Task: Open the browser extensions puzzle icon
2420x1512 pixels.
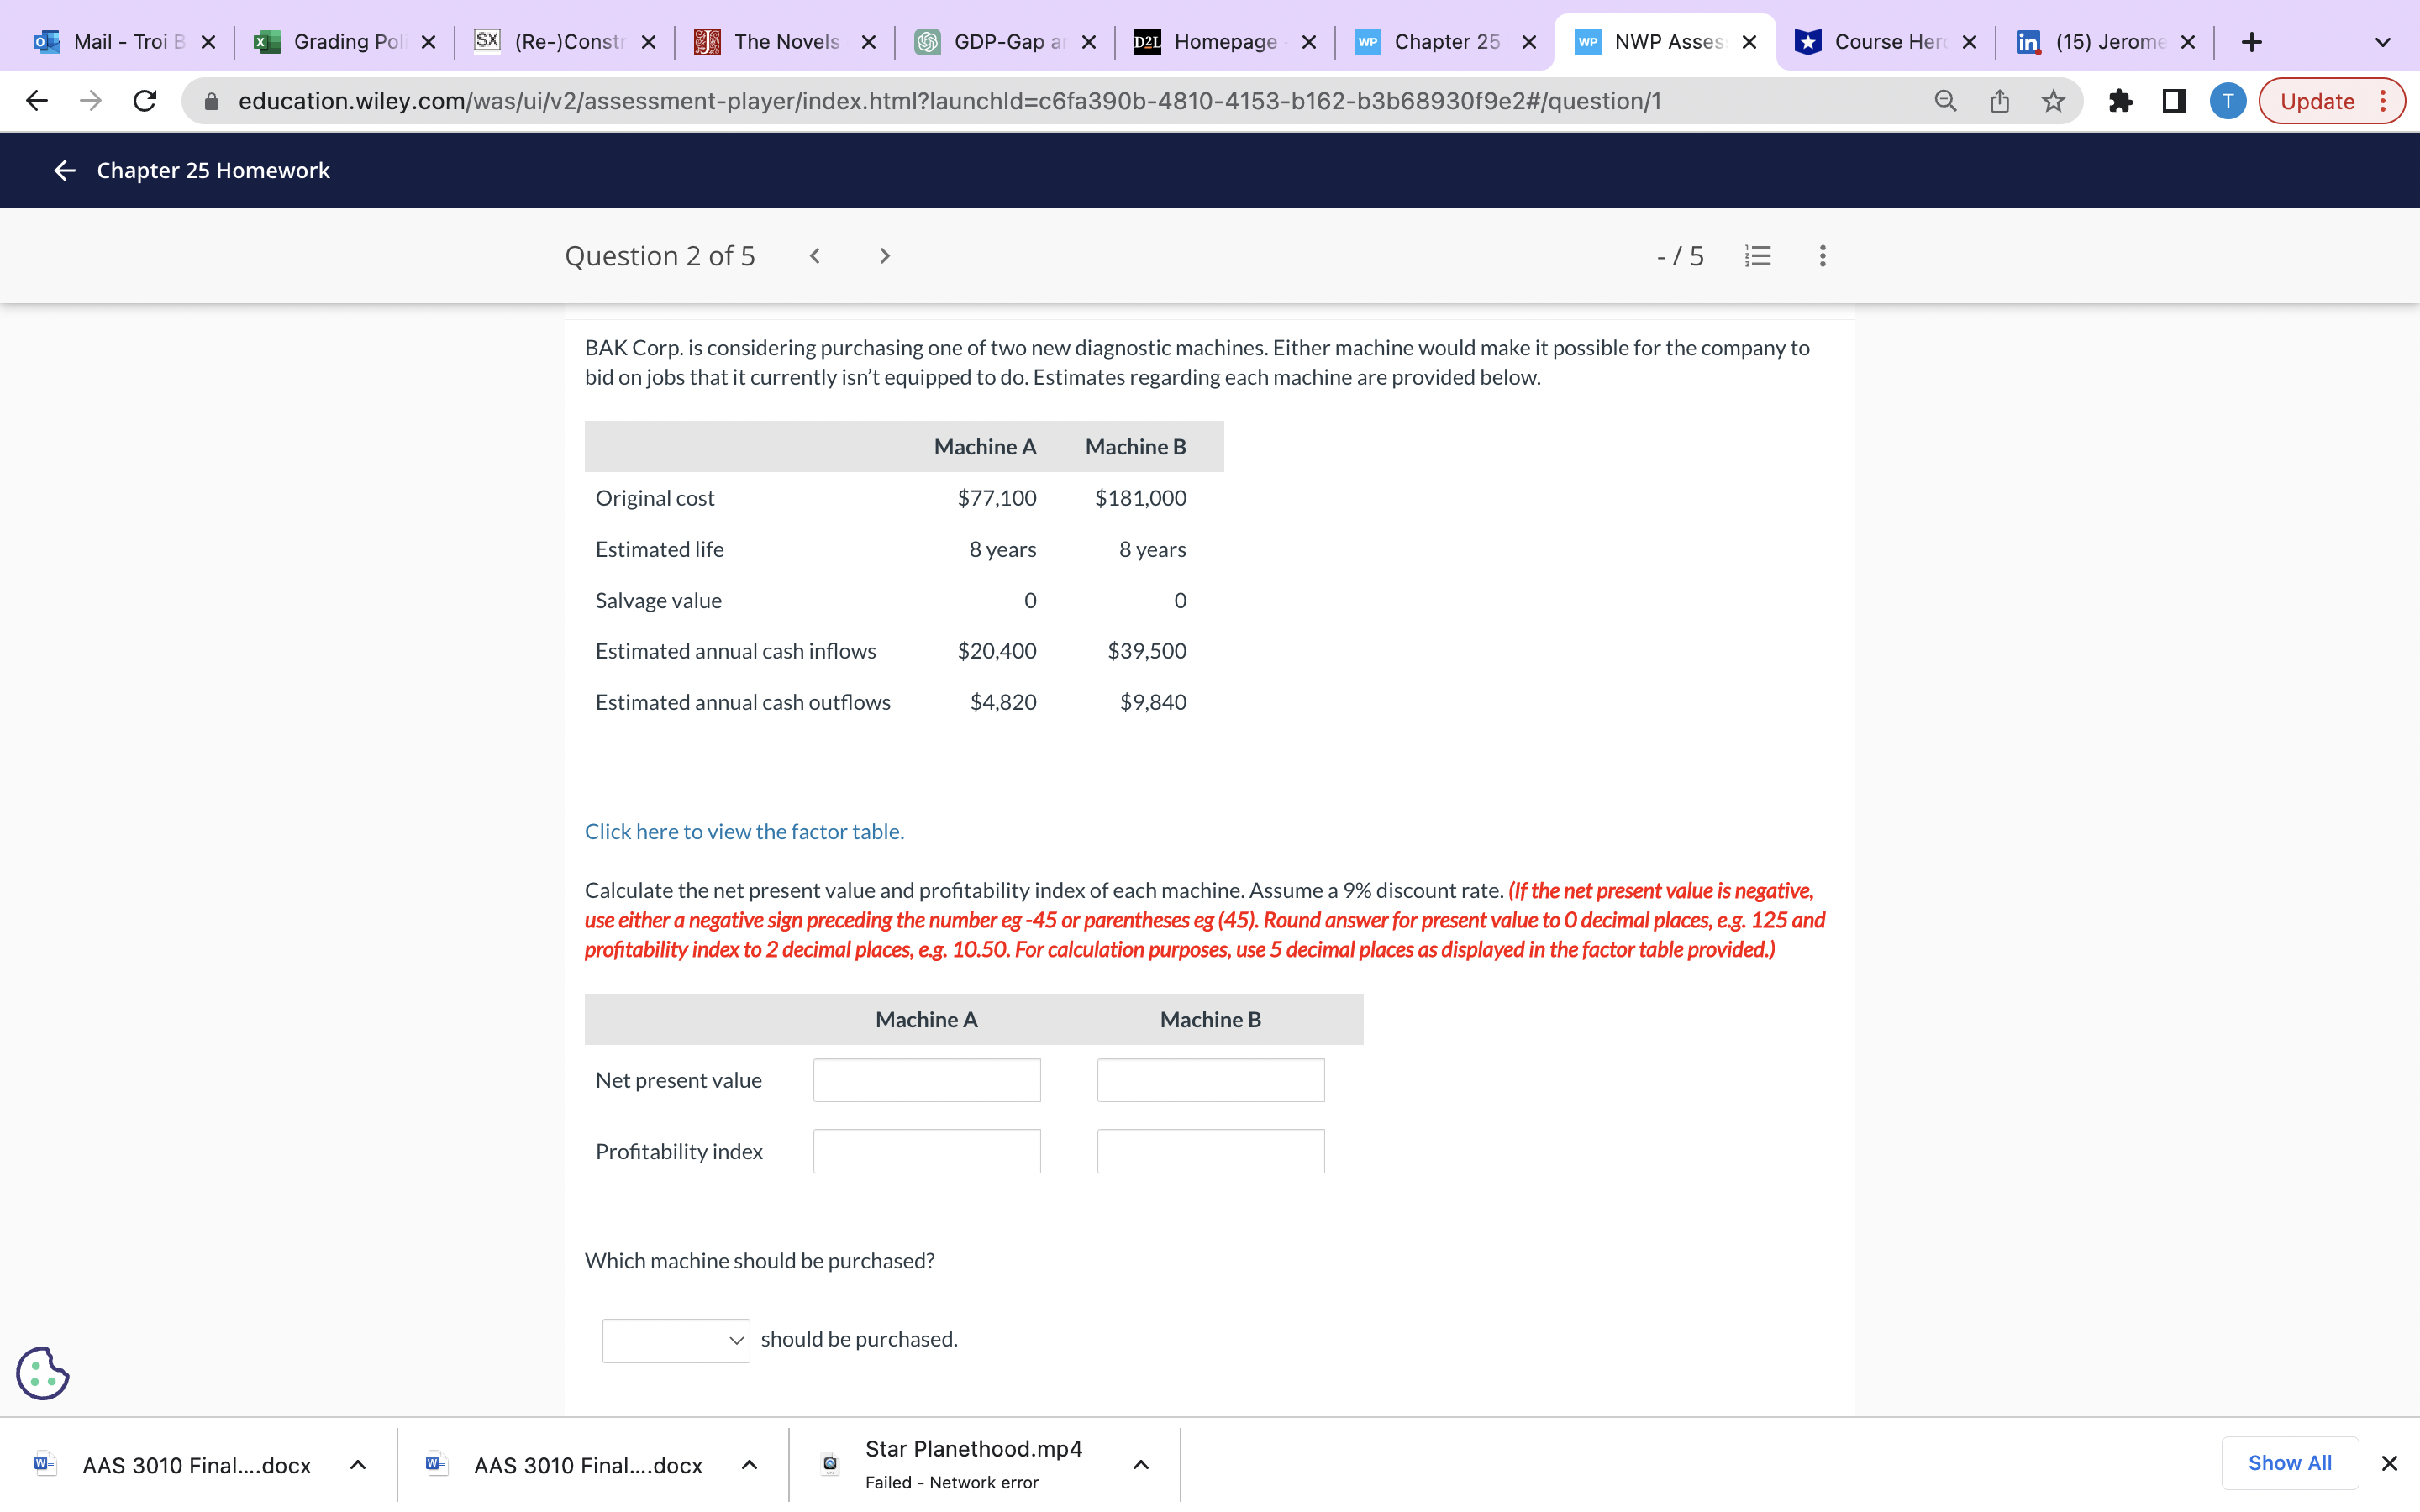Action: click(2121, 100)
